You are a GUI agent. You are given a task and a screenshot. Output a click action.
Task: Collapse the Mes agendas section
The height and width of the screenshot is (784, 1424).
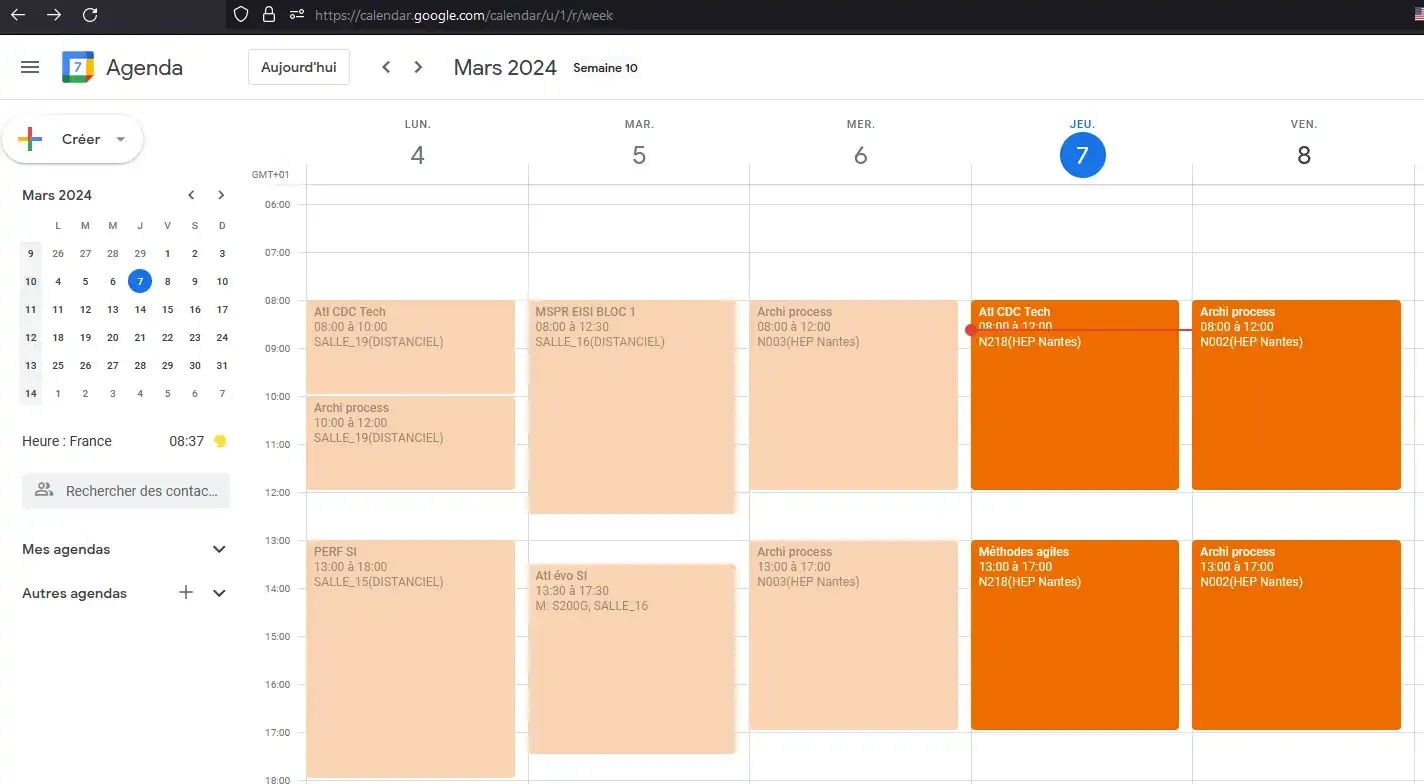pyautogui.click(x=220, y=549)
